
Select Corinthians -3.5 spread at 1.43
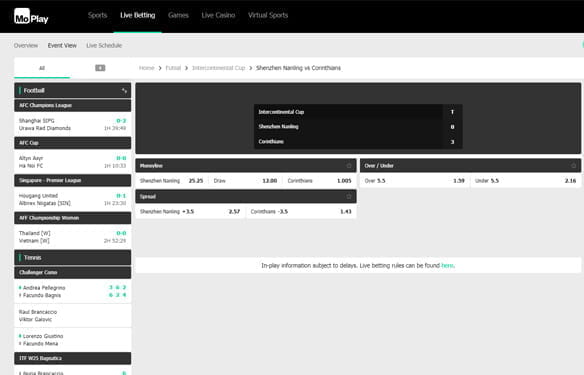click(301, 212)
